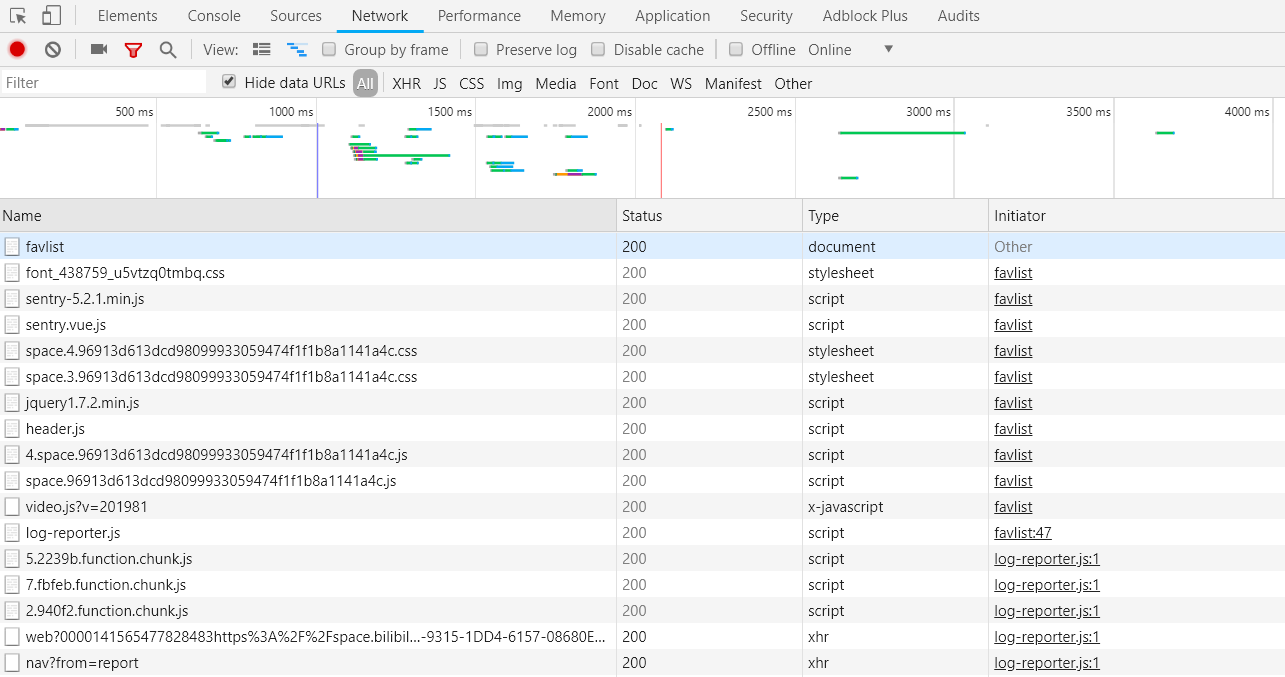Filter requests by JS
1285x677 pixels.
[440, 84]
